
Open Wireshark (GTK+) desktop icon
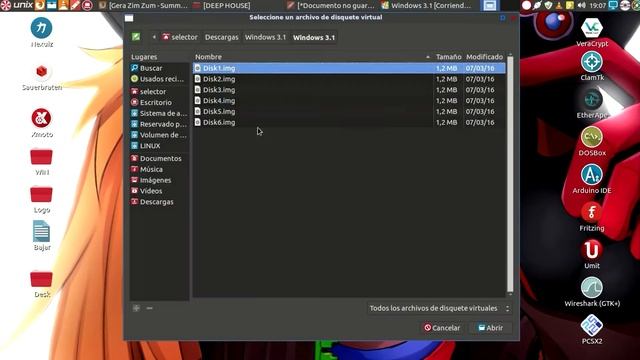click(592, 292)
